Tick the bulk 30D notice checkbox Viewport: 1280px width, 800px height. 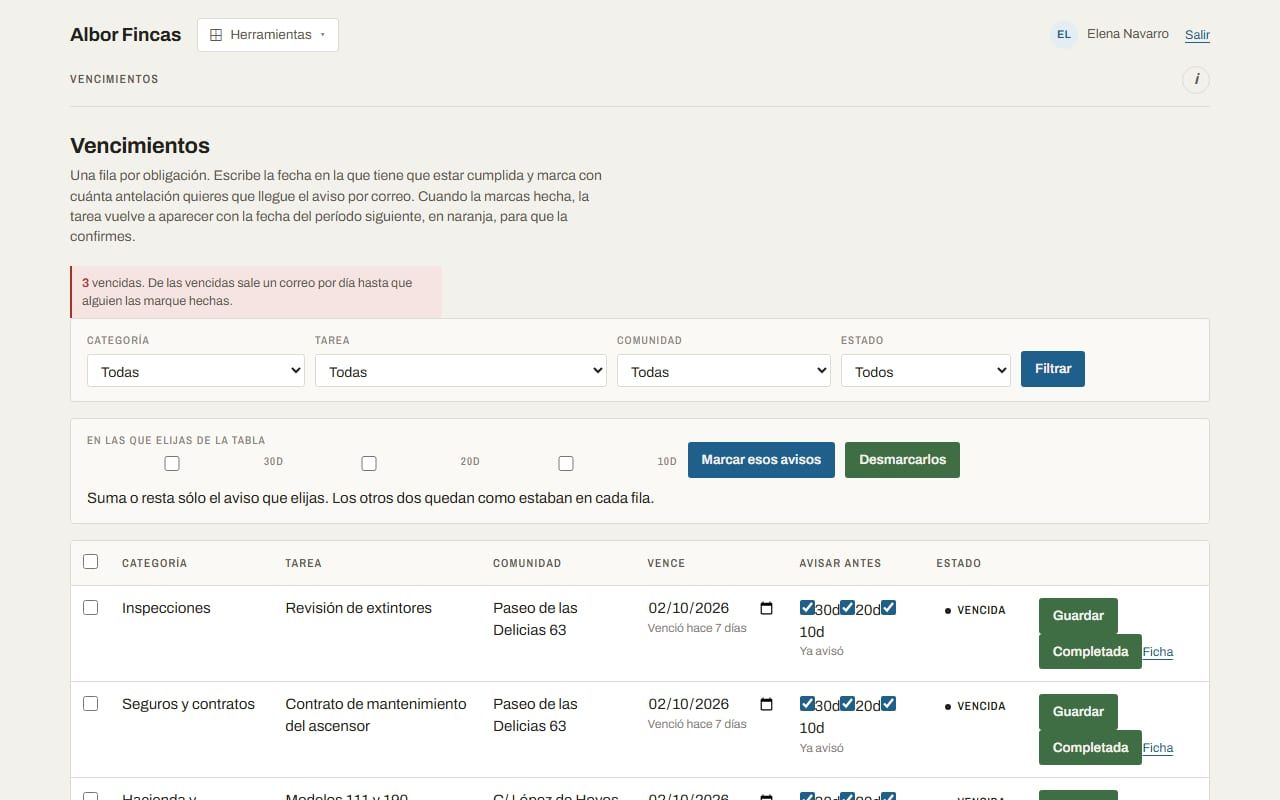click(x=172, y=463)
